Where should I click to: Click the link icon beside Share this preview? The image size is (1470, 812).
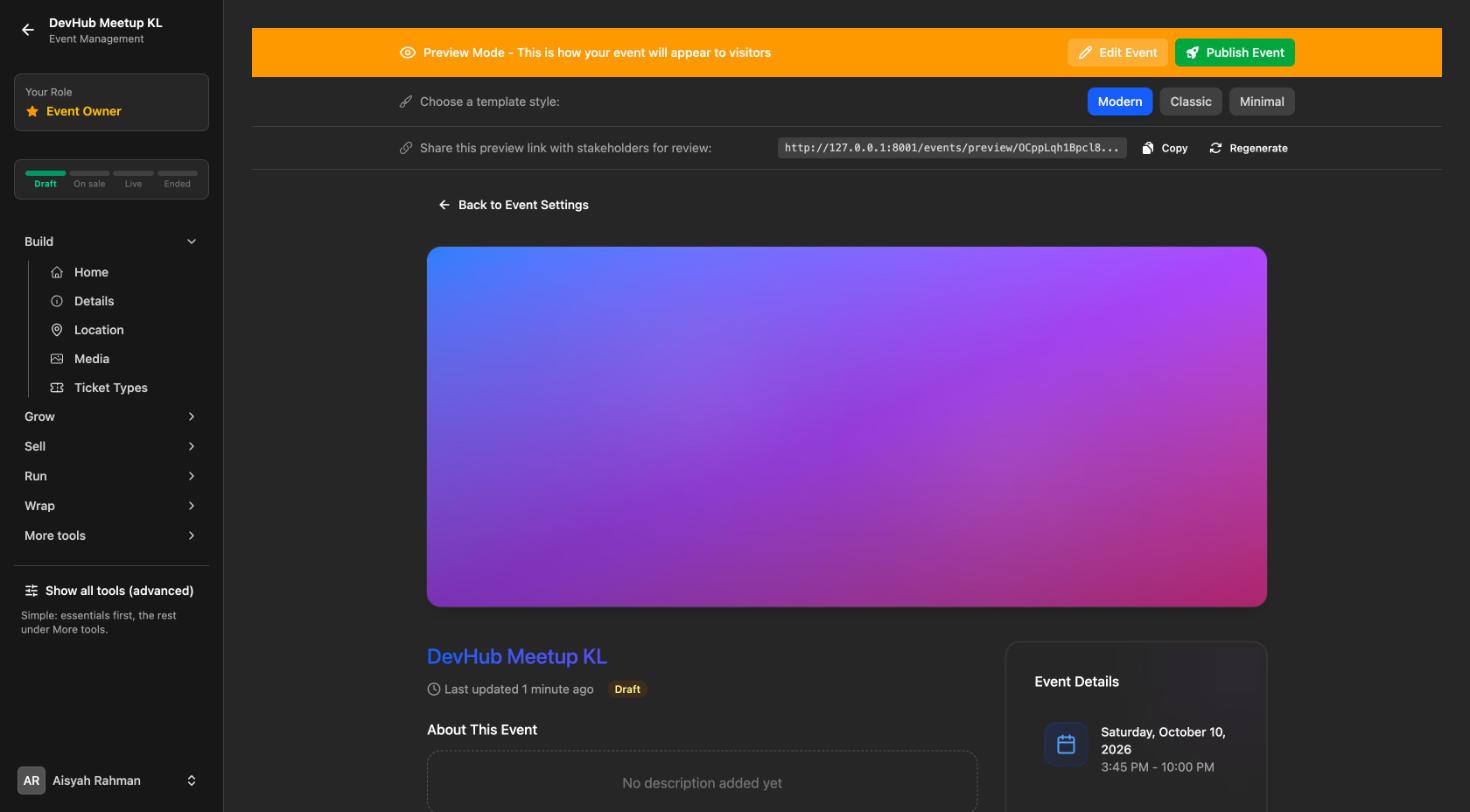coord(406,148)
